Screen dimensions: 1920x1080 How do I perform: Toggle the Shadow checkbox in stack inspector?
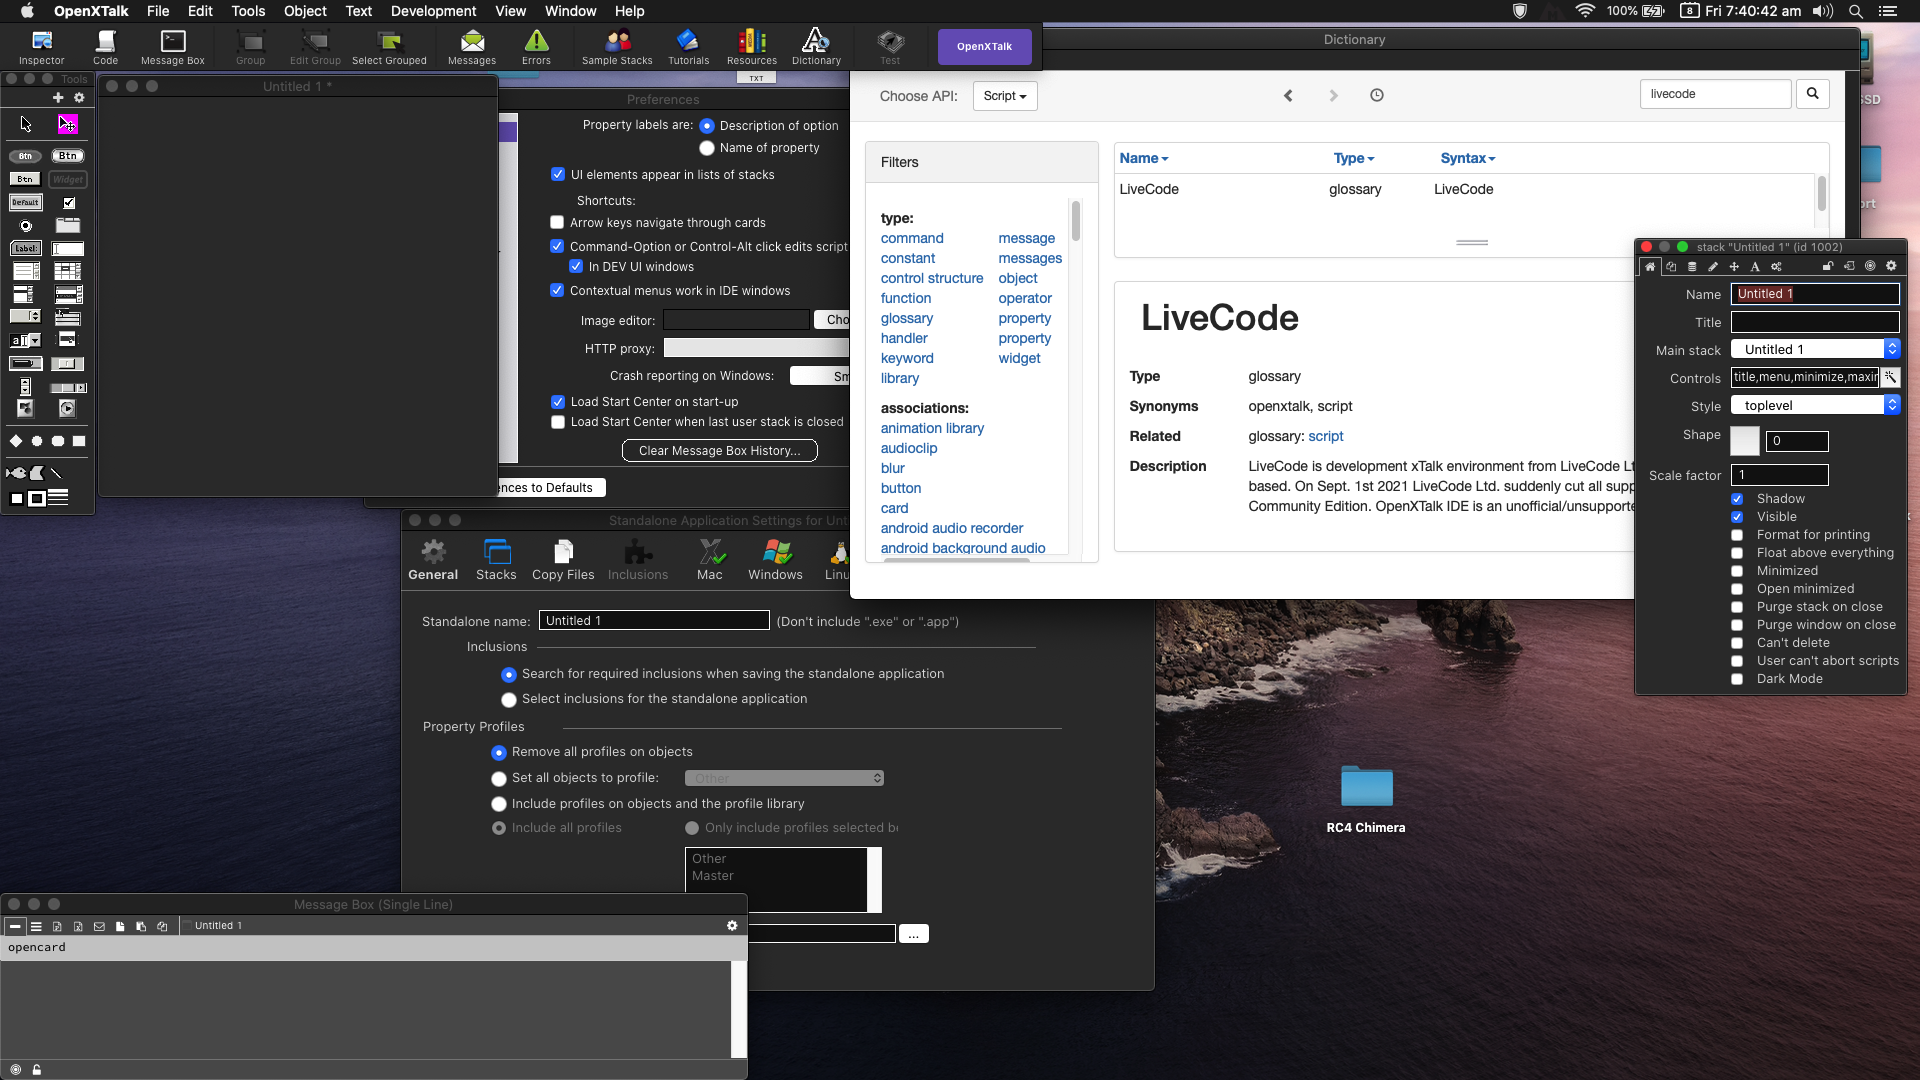pos(1737,499)
